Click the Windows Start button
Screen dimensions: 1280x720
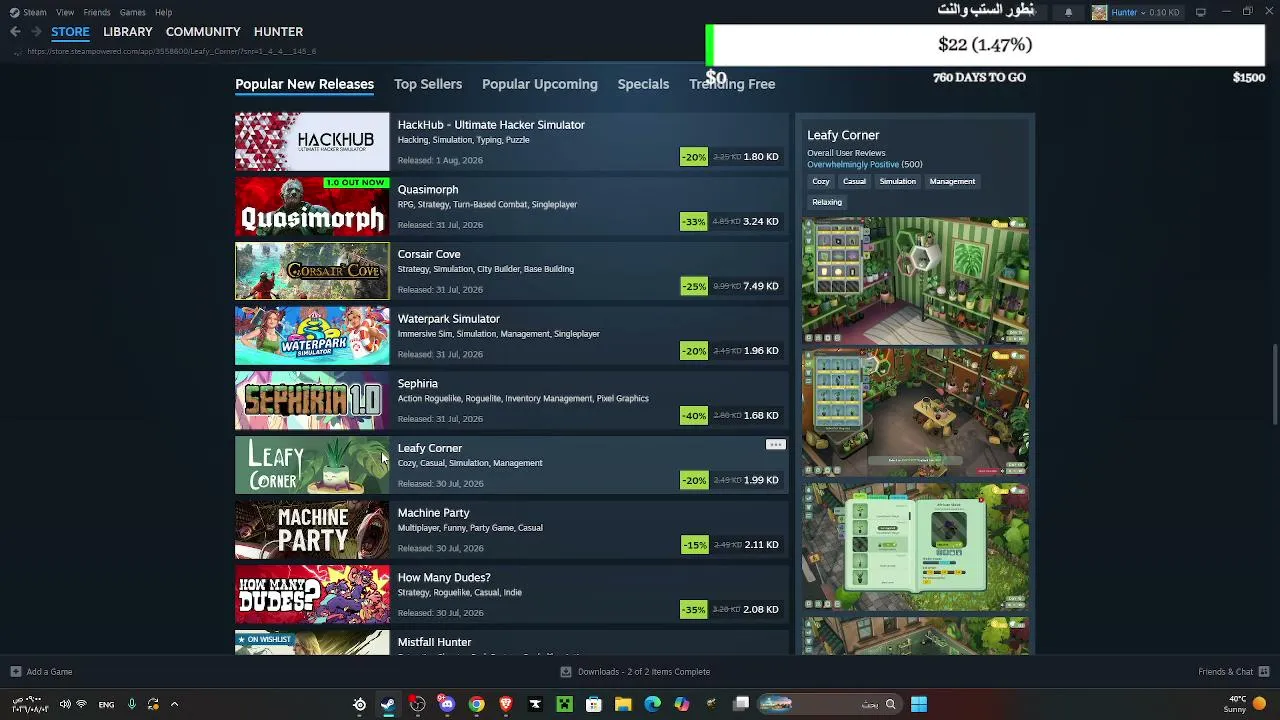tap(919, 704)
